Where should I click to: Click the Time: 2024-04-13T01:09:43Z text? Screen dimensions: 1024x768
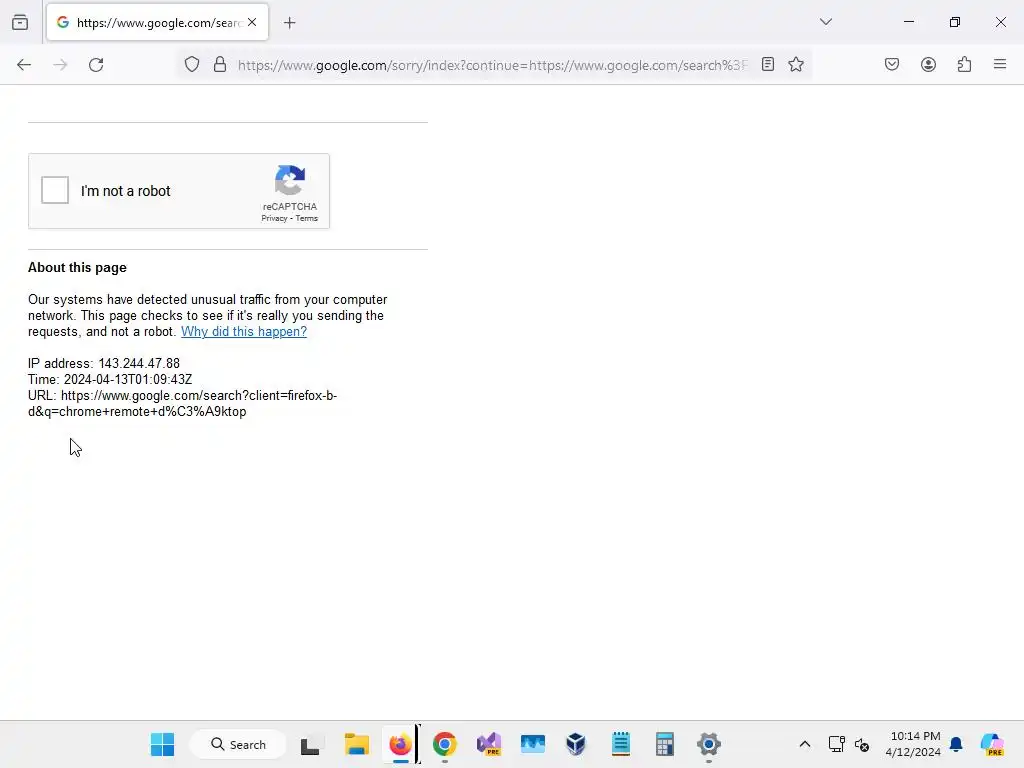(110, 379)
